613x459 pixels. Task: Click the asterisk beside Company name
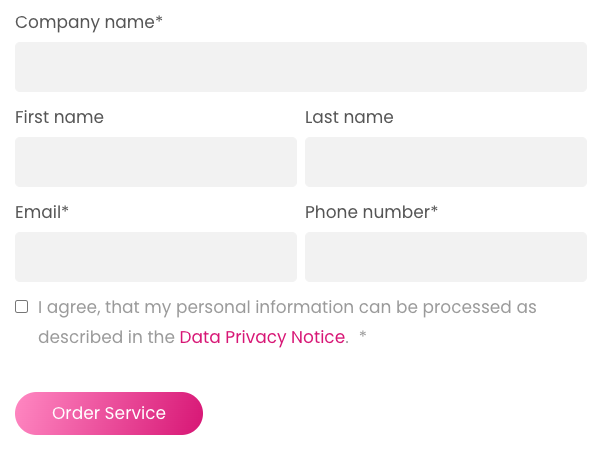pyautogui.click(x=159, y=20)
